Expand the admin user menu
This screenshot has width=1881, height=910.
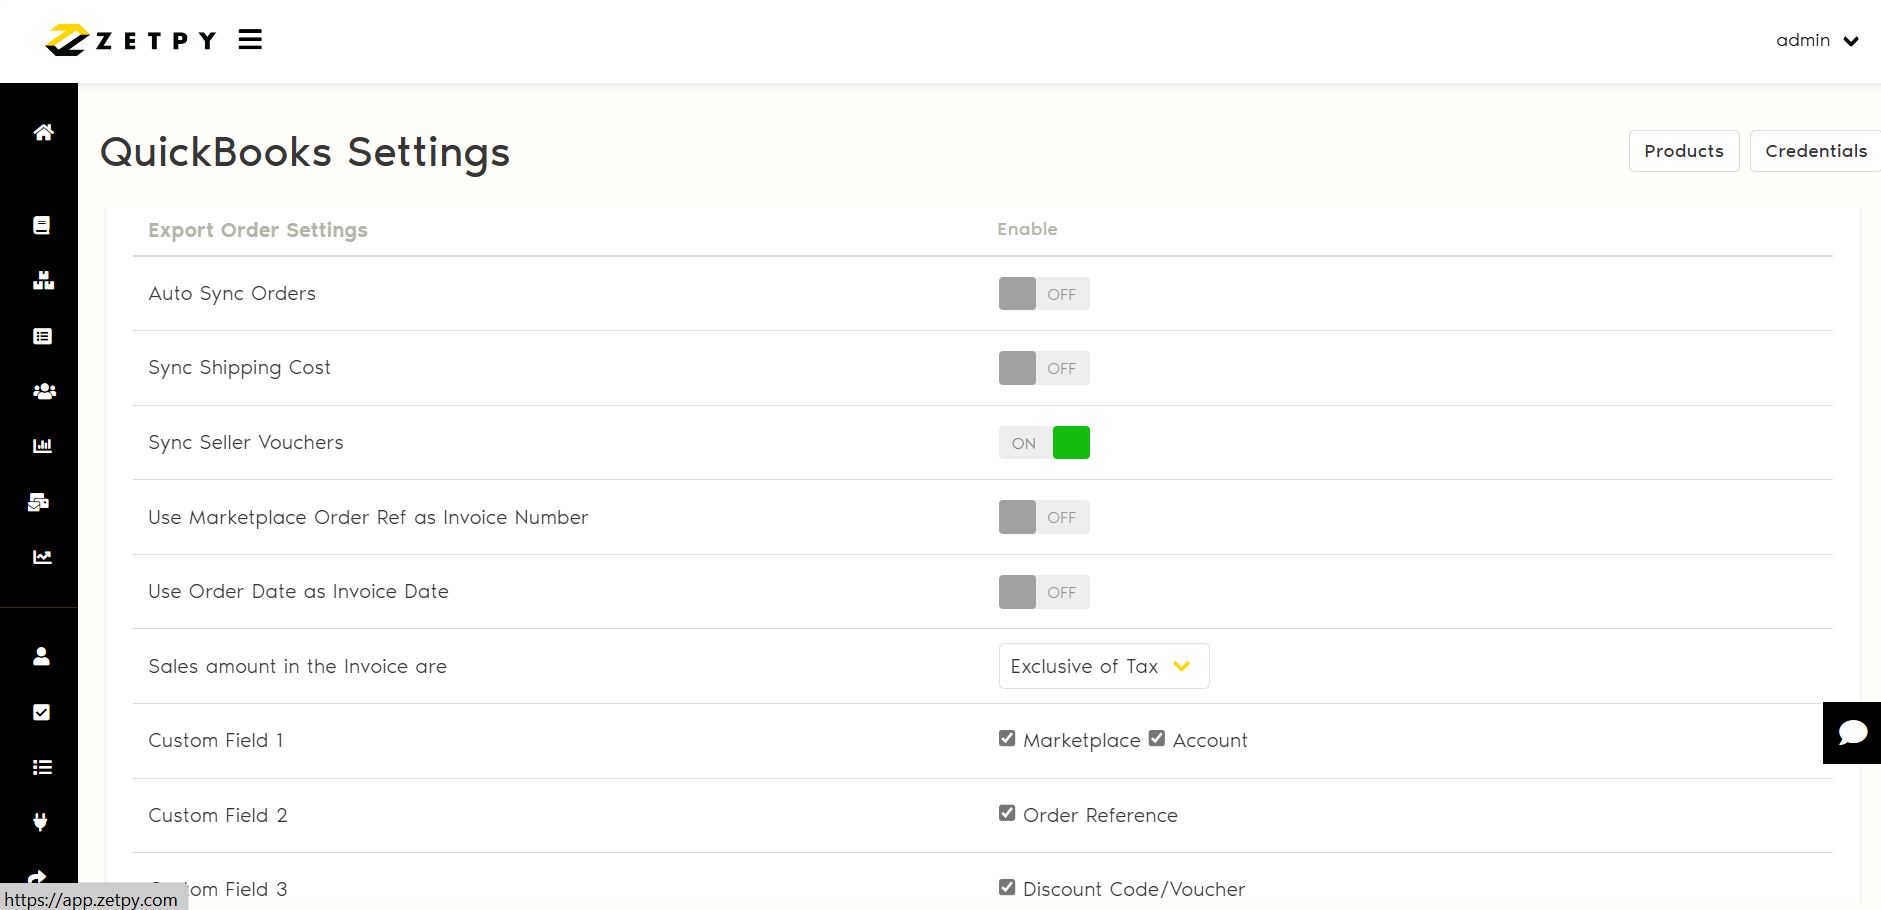click(x=1816, y=41)
